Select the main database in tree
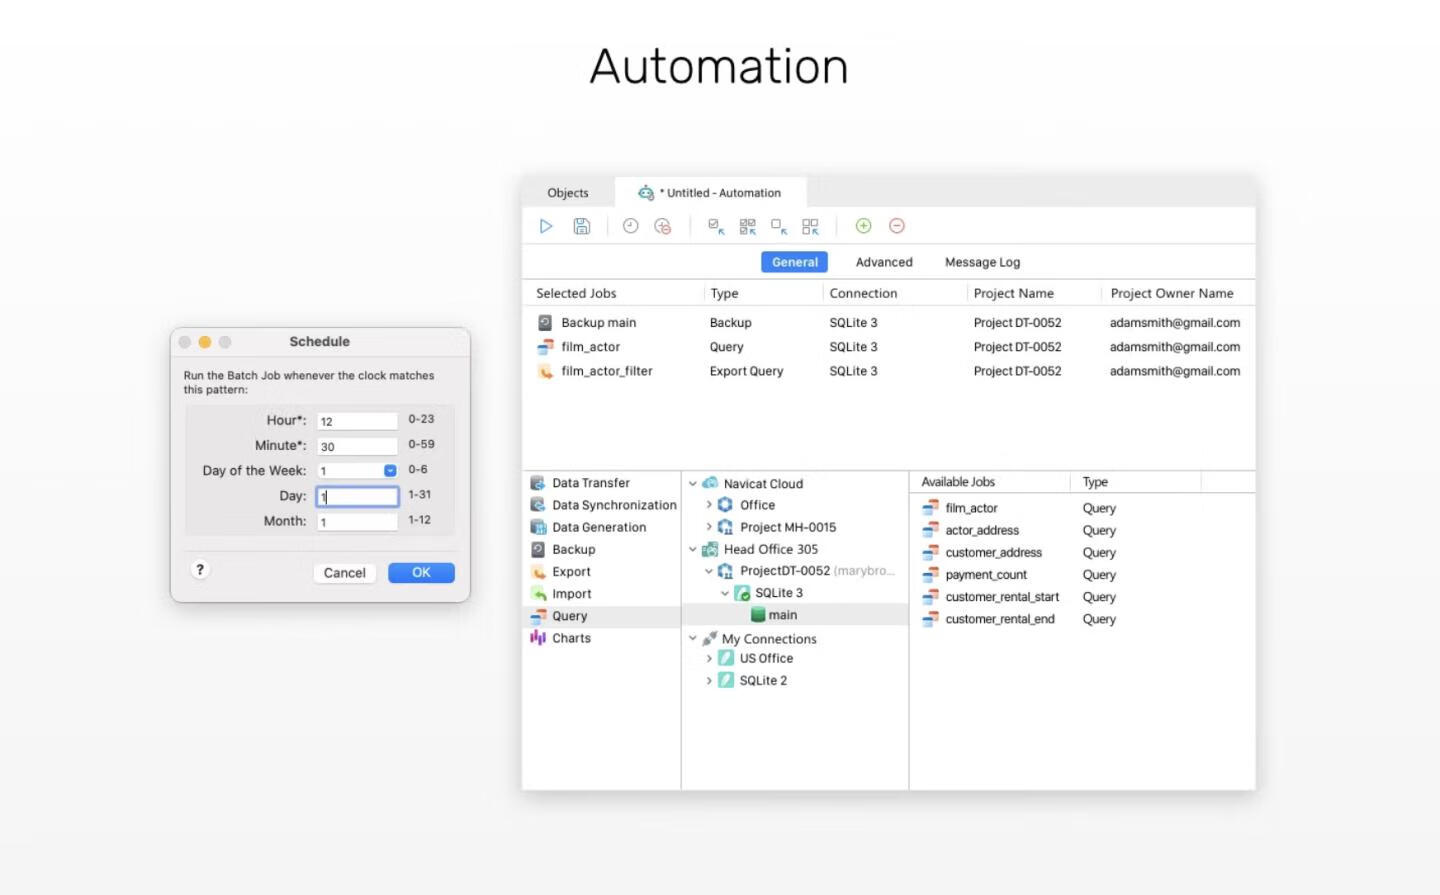Screen dimensions: 1440x895 (782, 615)
